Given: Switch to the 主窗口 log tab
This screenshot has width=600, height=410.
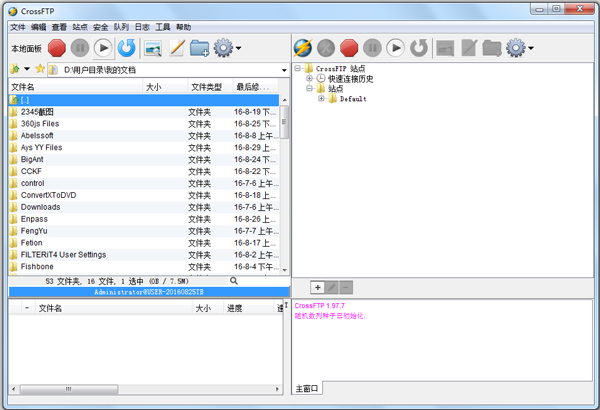Looking at the screenshot, I should tap(307, 389).
